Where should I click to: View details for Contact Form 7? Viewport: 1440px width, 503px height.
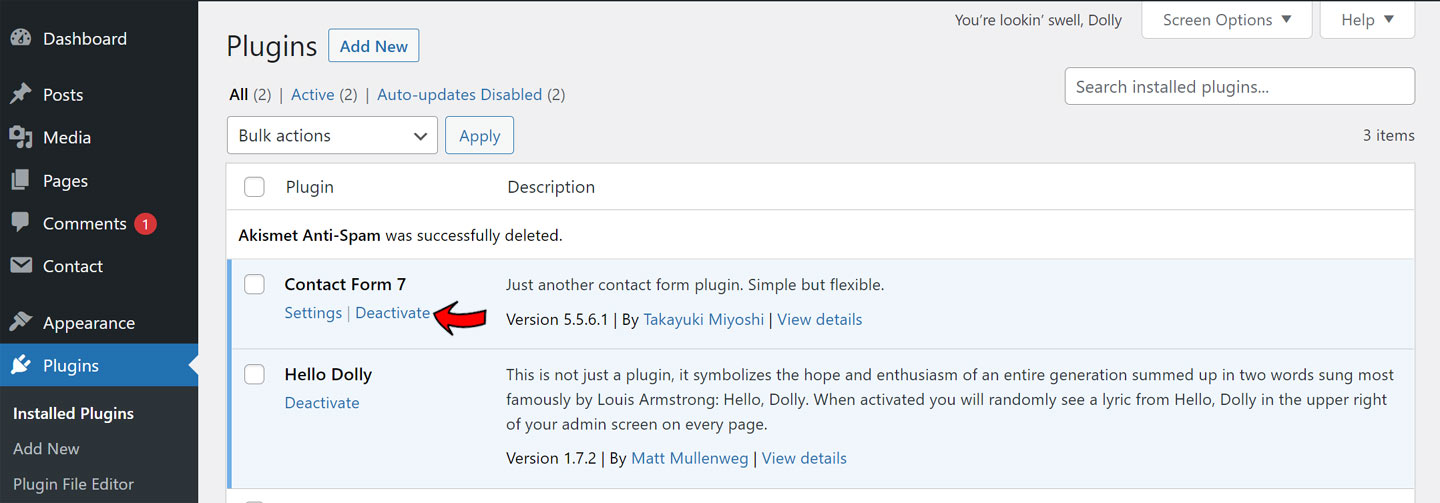coord(819,320)
